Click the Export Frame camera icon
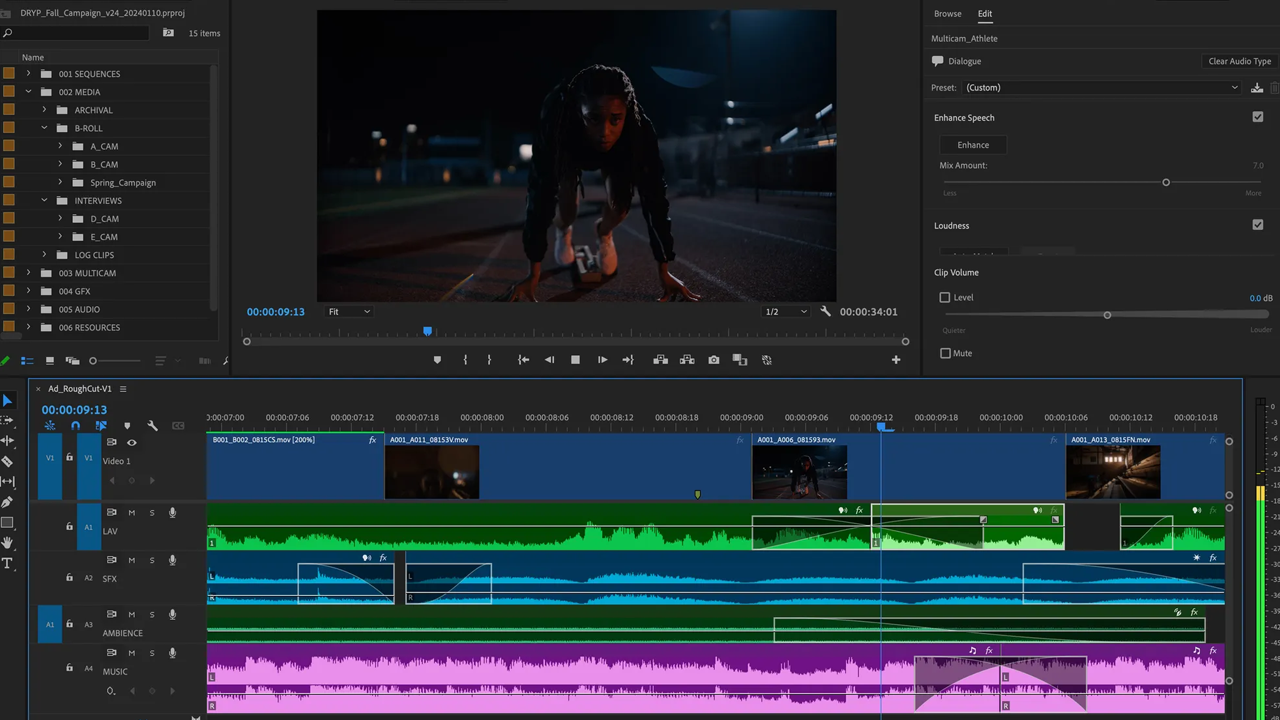The width and height of the screenshot is (1280, 720). [713, 360]
